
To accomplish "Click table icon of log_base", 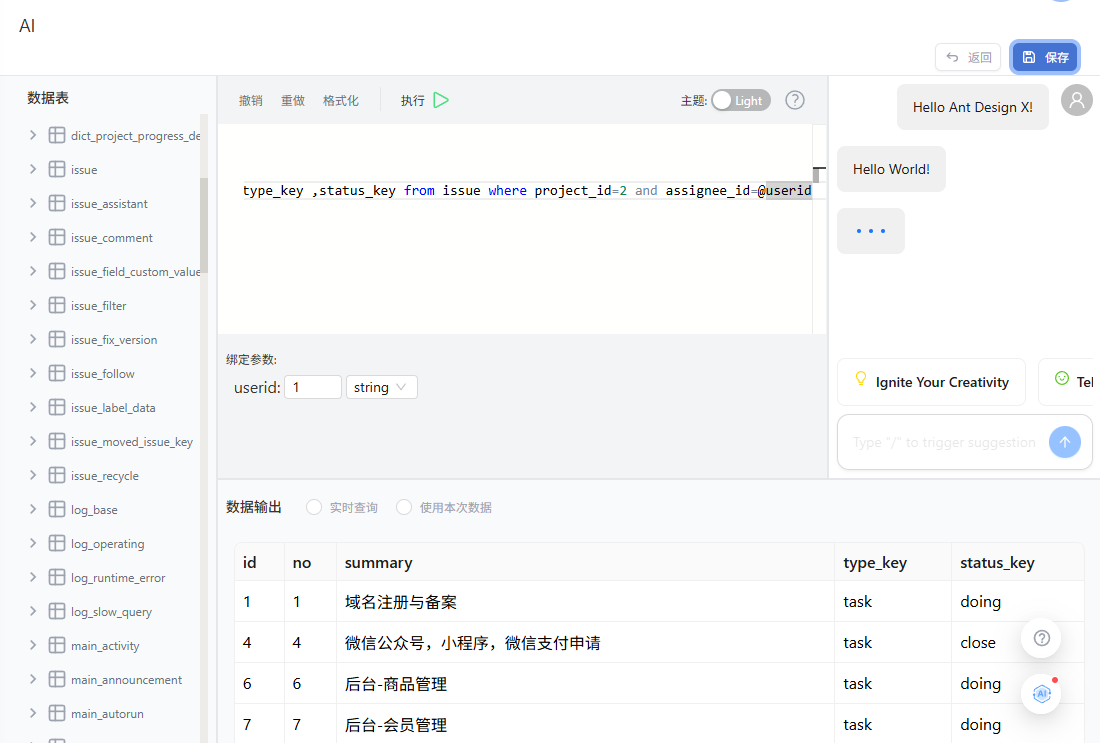I will pyautogui.click(x=57, y=509).
